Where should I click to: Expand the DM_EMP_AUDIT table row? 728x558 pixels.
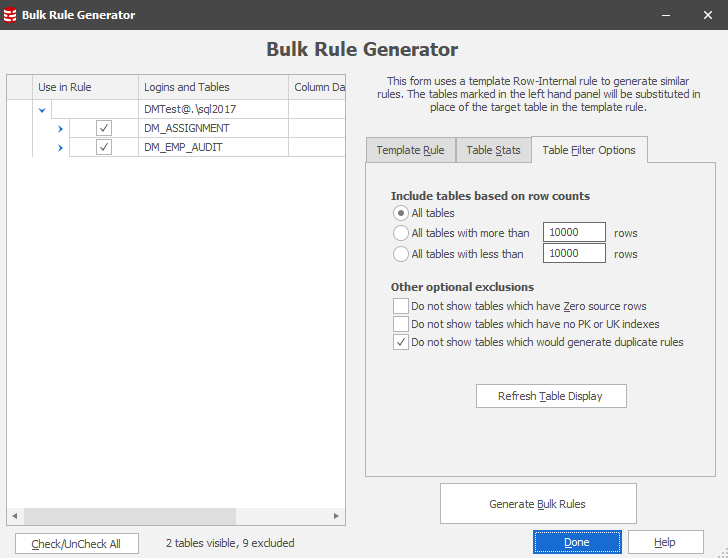point(60,147)
